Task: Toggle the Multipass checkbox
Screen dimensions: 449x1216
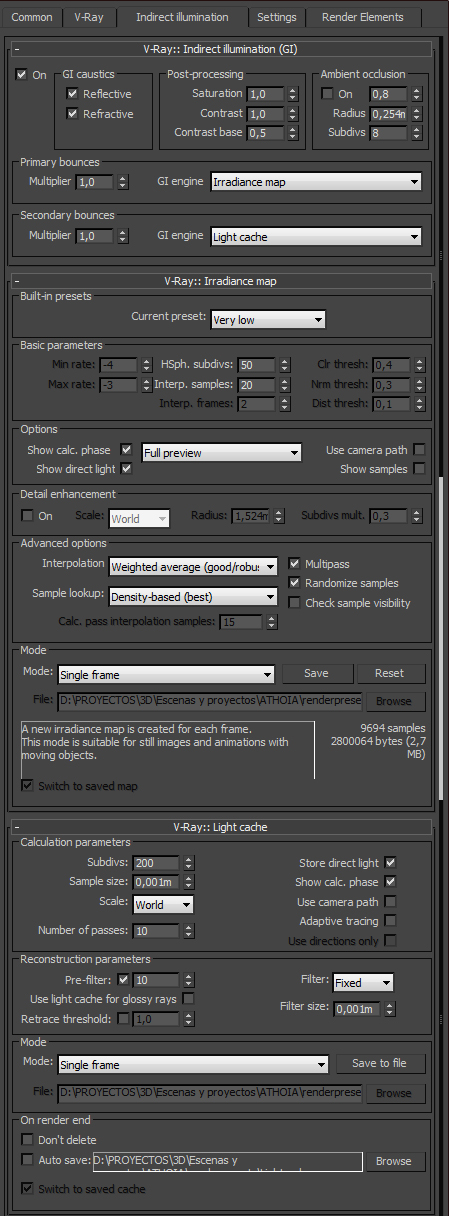Action: [294, 564]
